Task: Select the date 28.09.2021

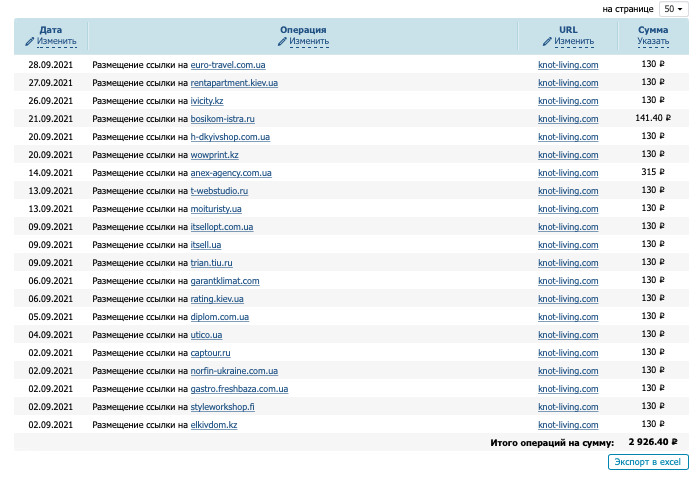Action: point(50,65)
